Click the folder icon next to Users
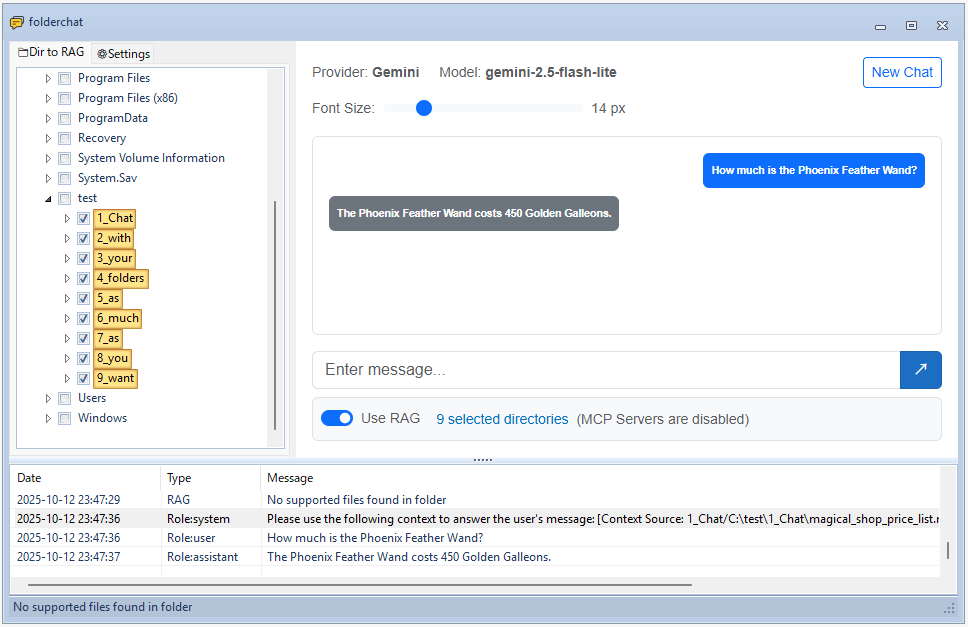This screenshot has height=627, width=968. 63,397
